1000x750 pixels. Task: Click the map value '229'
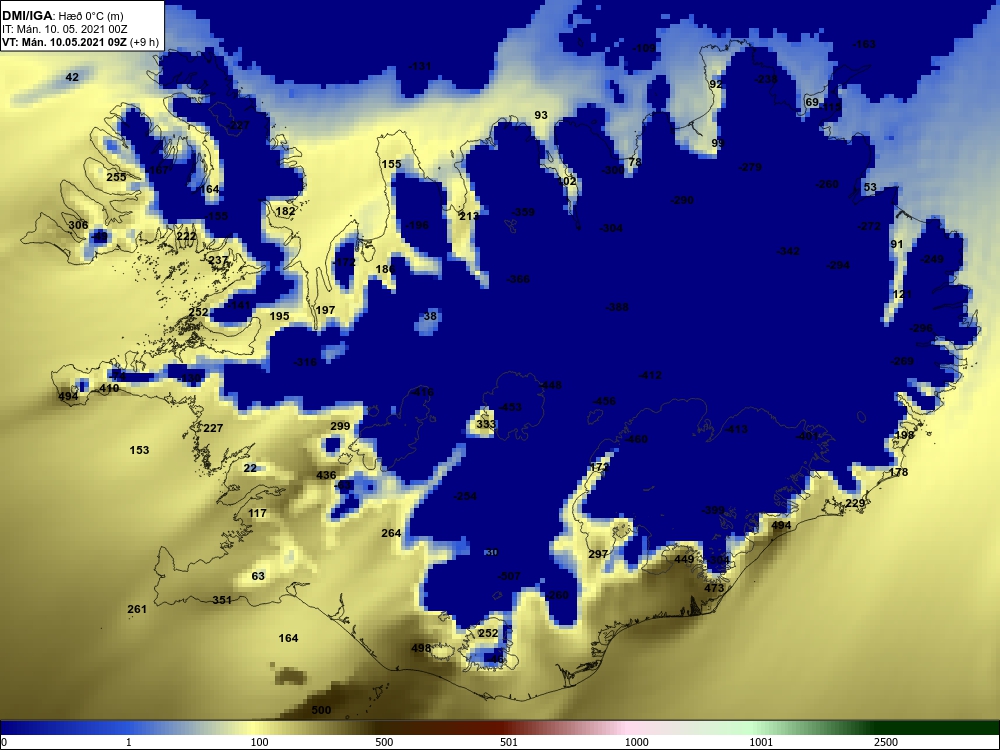[x=855, y=503]
